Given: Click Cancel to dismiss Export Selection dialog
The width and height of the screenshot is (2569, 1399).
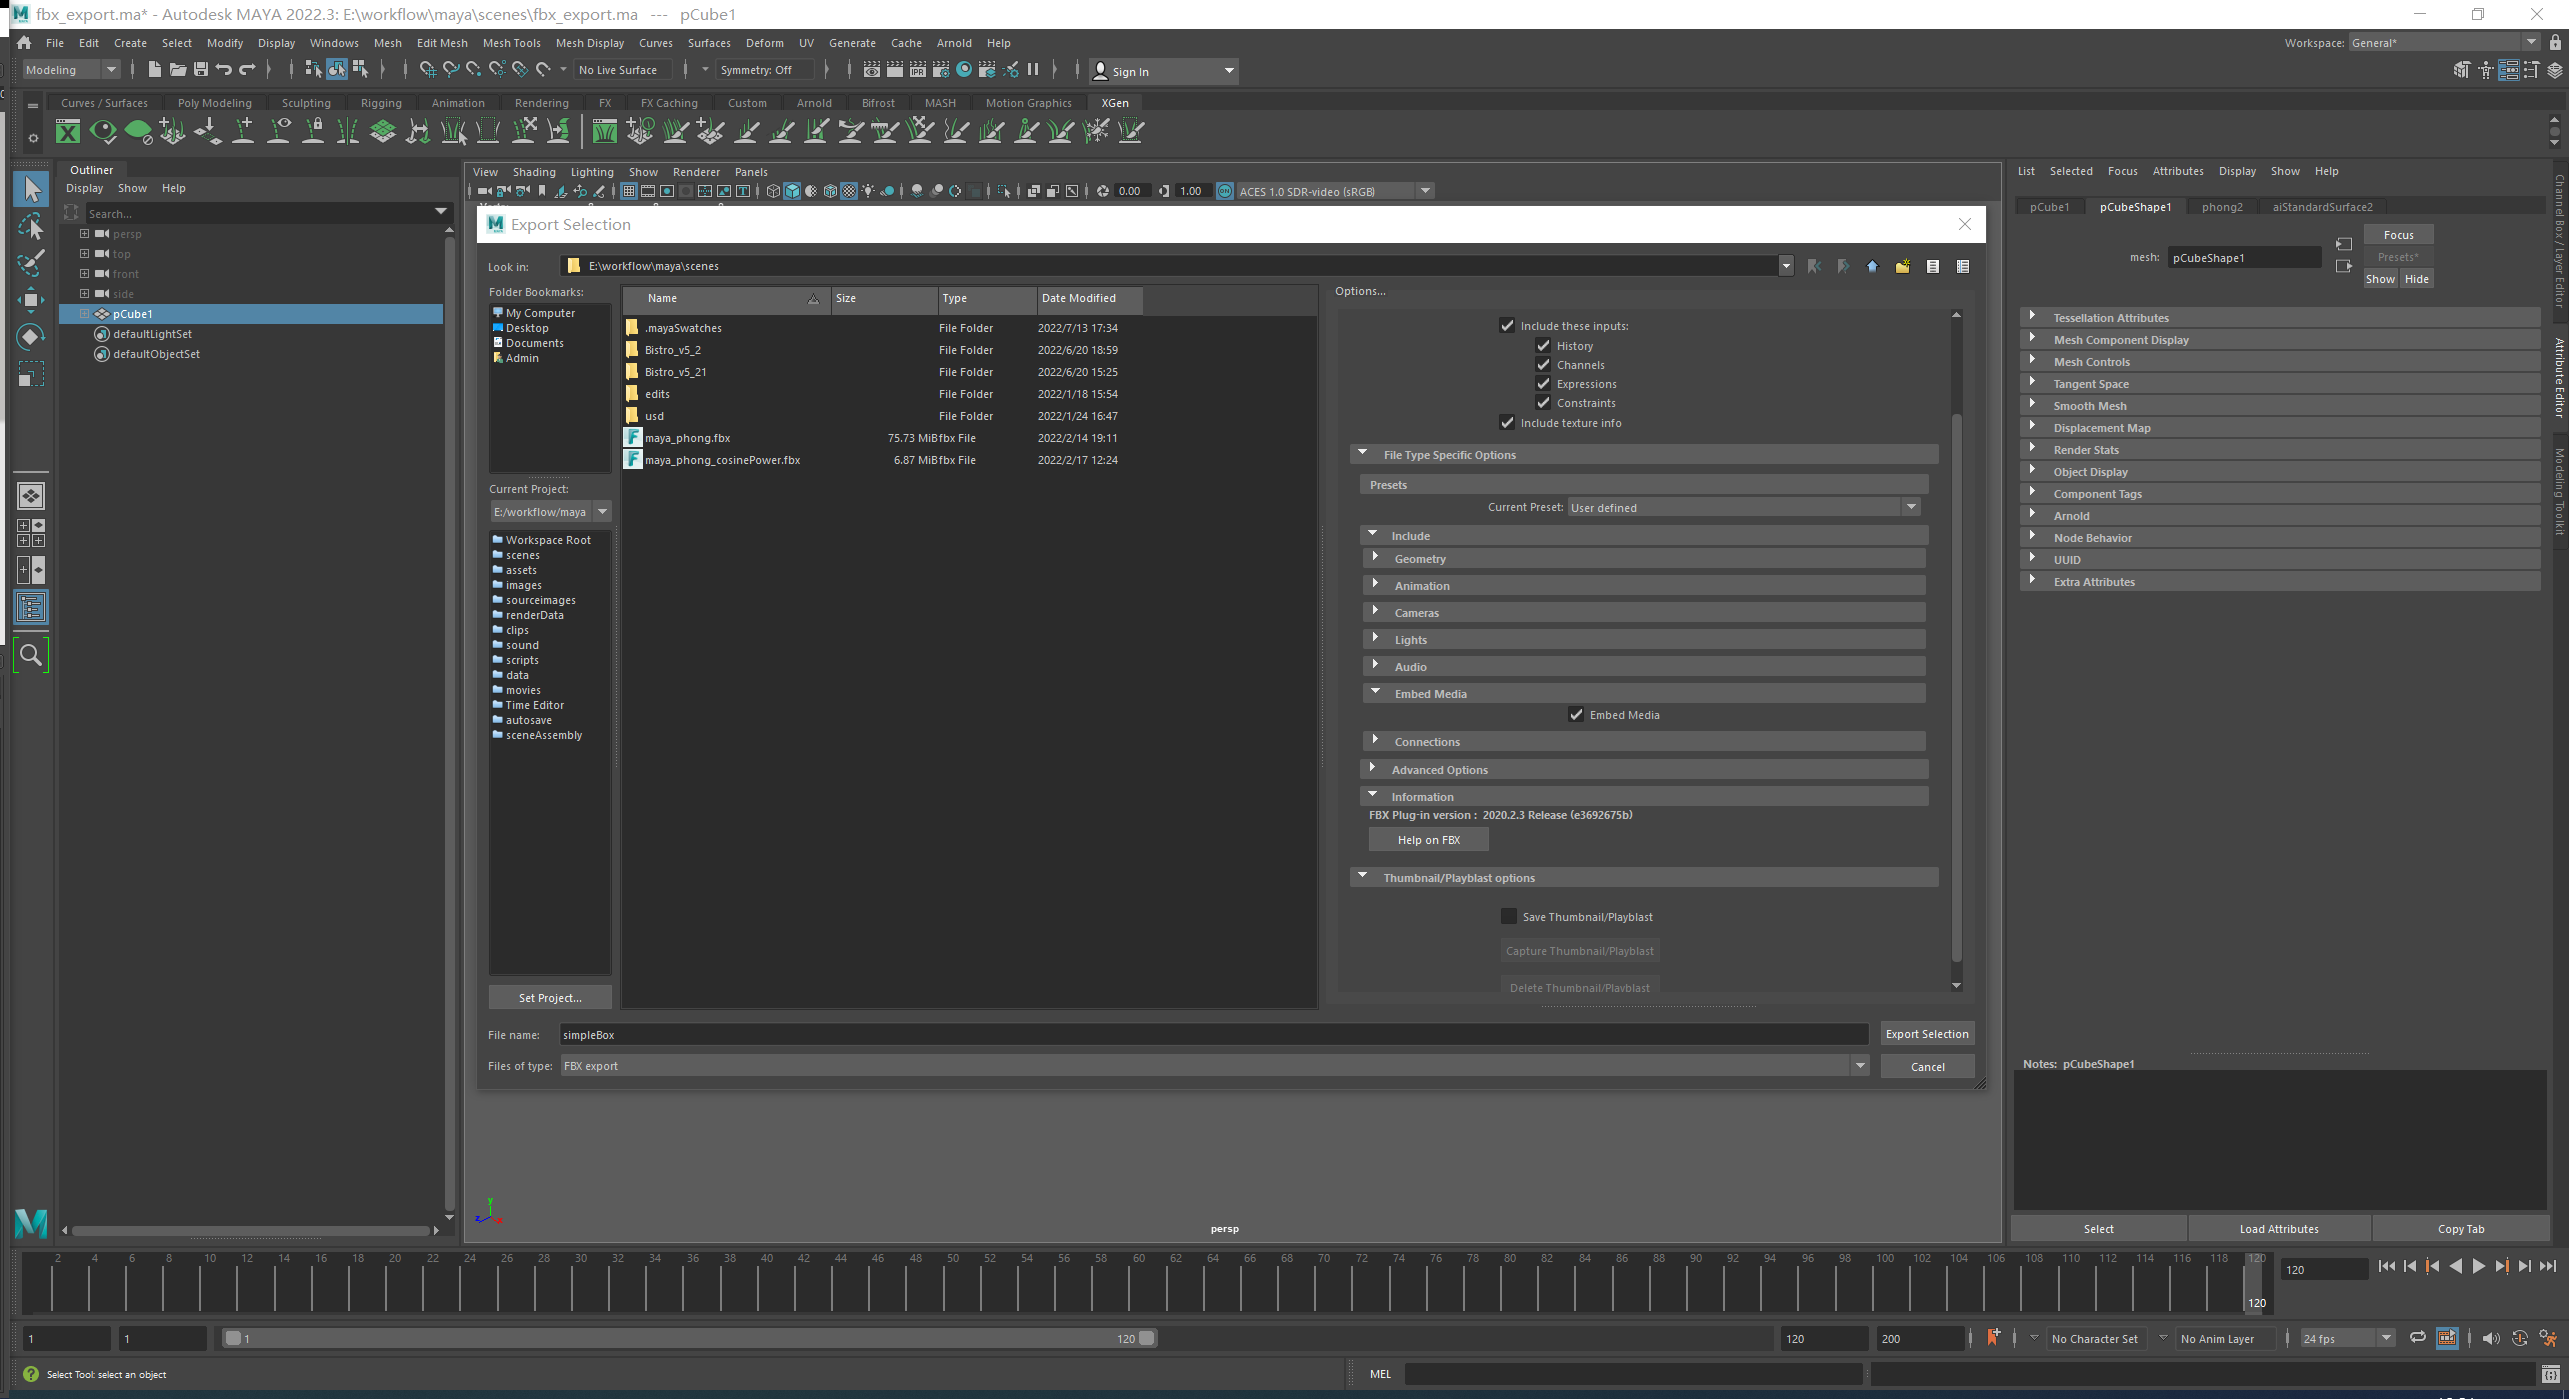Looking at the screenshot, I should coord(1927,1065).
